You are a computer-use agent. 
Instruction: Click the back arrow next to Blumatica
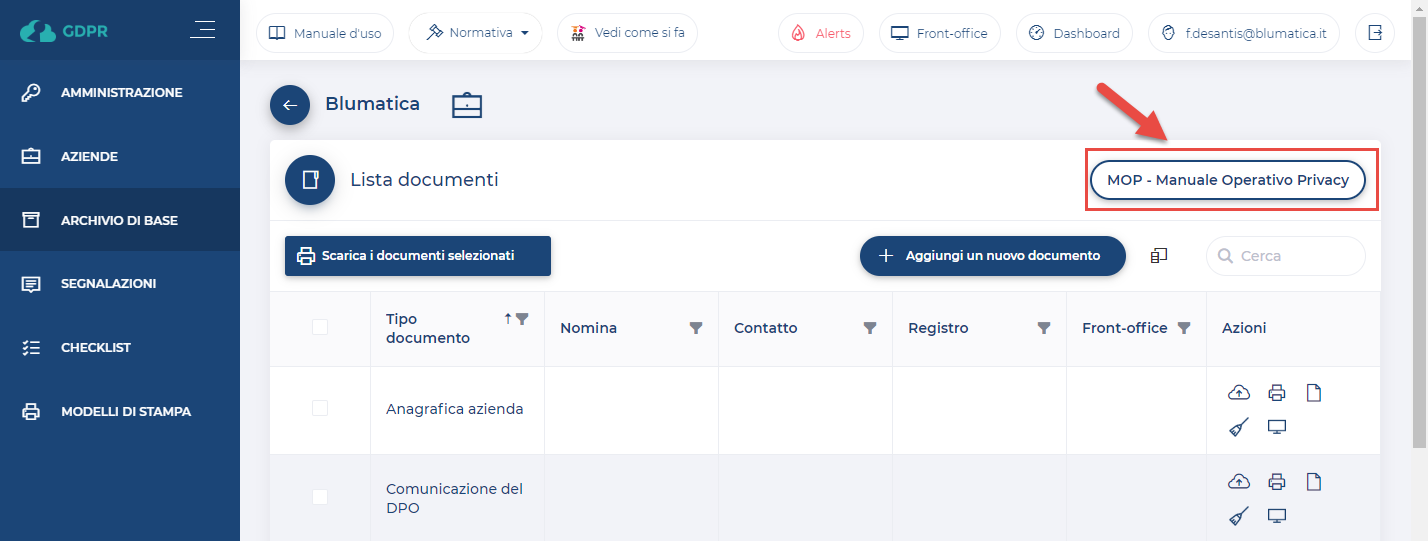point(290,105)
